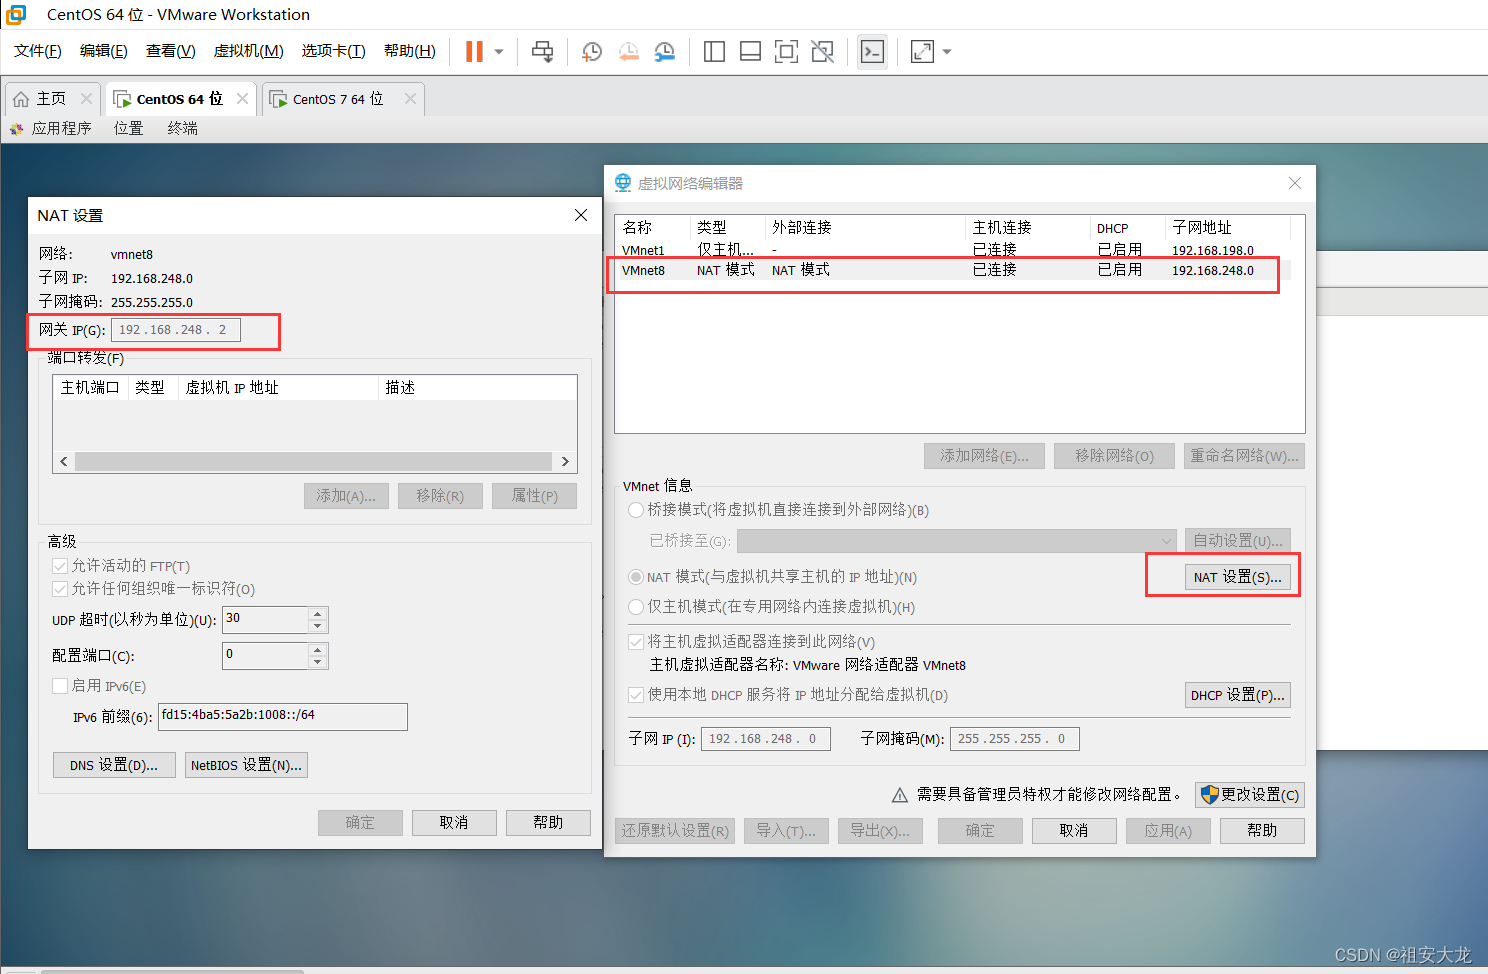Open the 已桥接至 dropdown
Screen dimensions: 1488x974
point(957,541)
